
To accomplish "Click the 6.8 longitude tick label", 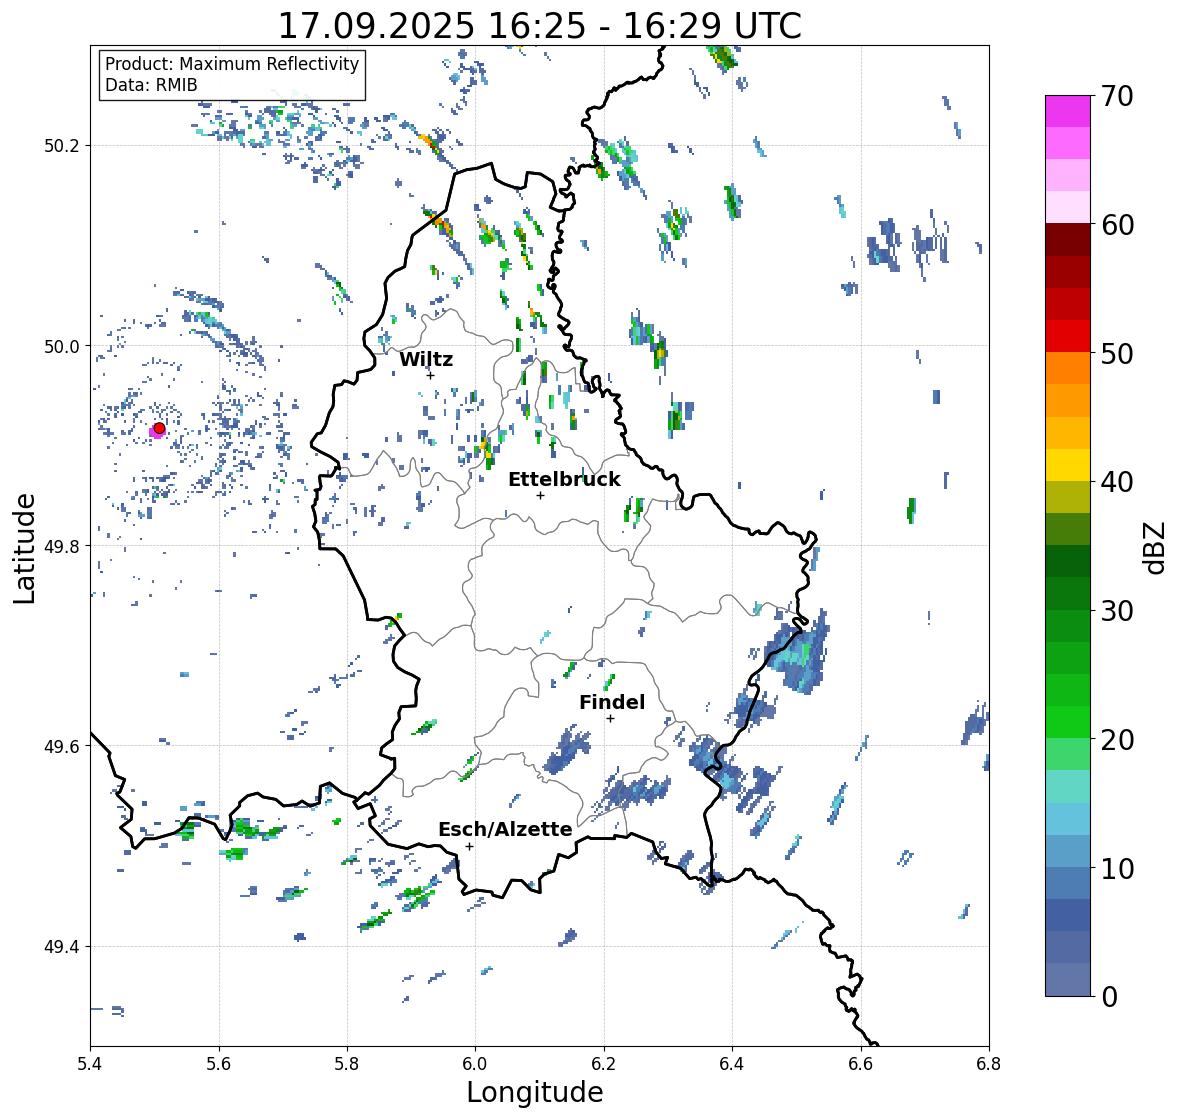I will point(989,1064).
